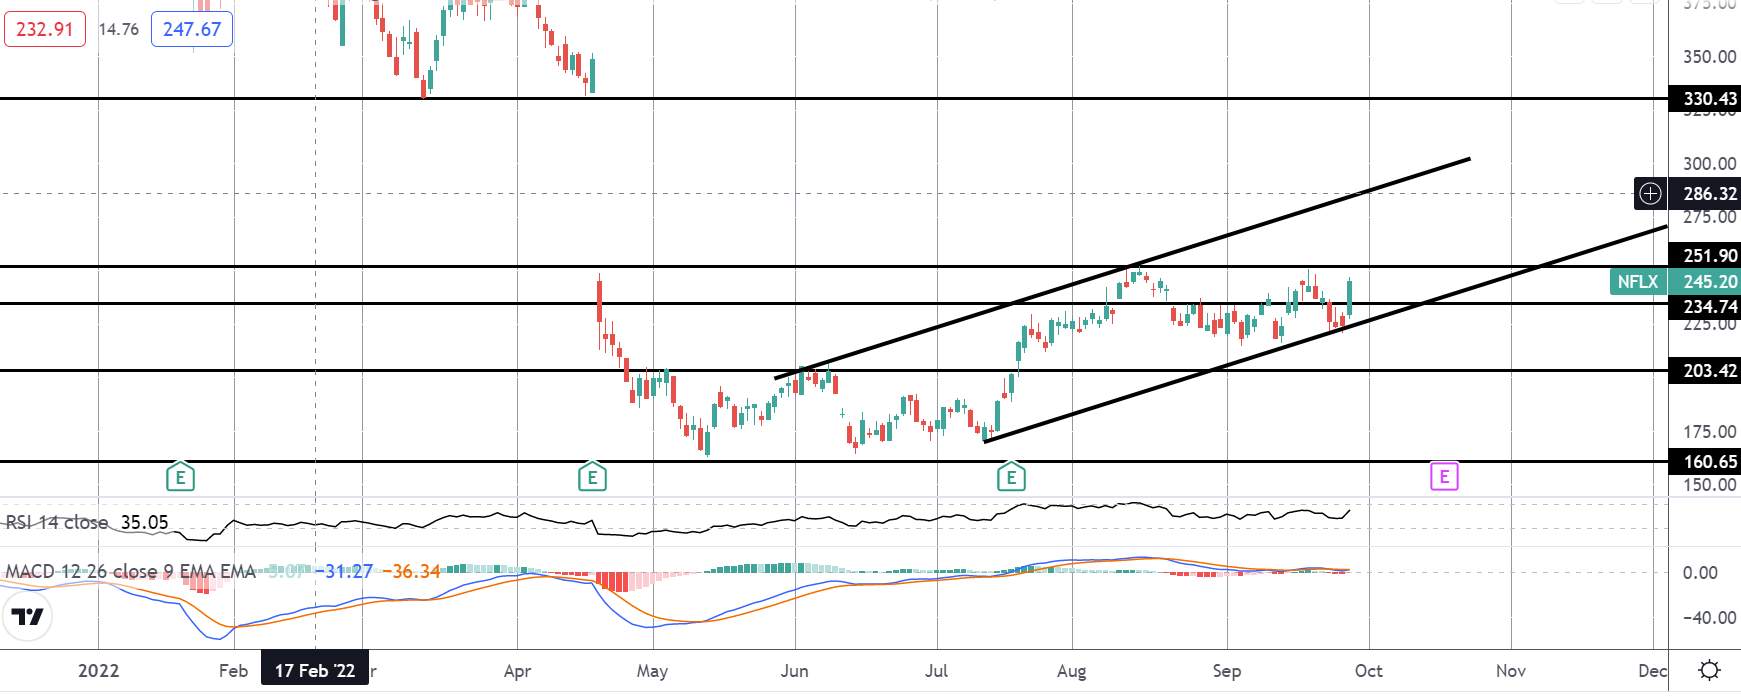Screen dimensions: 1741x696
Task: Click the April earnings E marker
Action: [x=592, y=477]
